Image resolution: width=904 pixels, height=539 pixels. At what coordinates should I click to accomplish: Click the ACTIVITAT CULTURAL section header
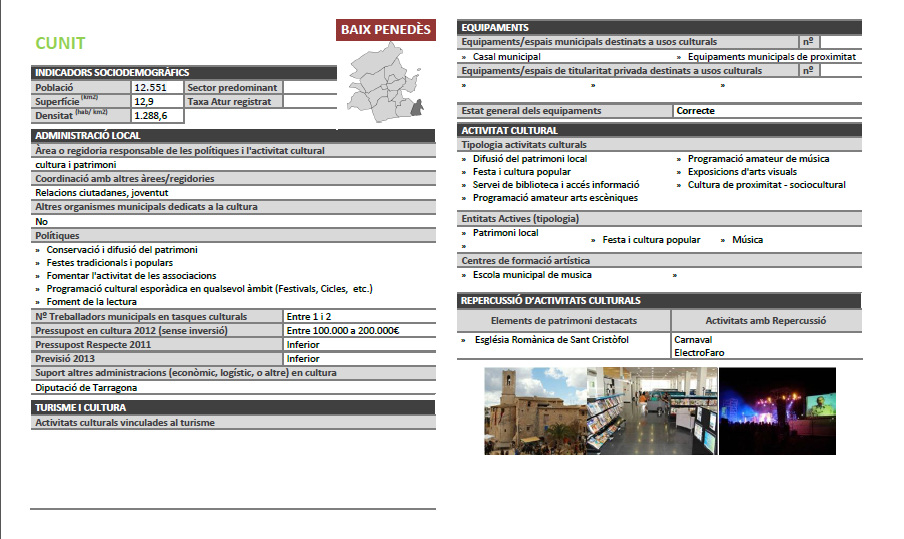pos(659,130)
